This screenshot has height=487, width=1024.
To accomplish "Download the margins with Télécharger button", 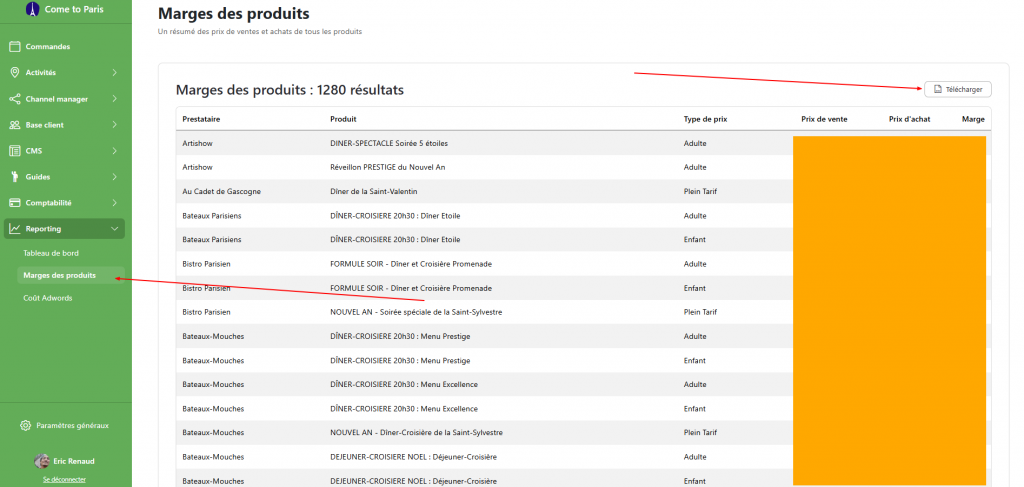I will click(957, 89).
